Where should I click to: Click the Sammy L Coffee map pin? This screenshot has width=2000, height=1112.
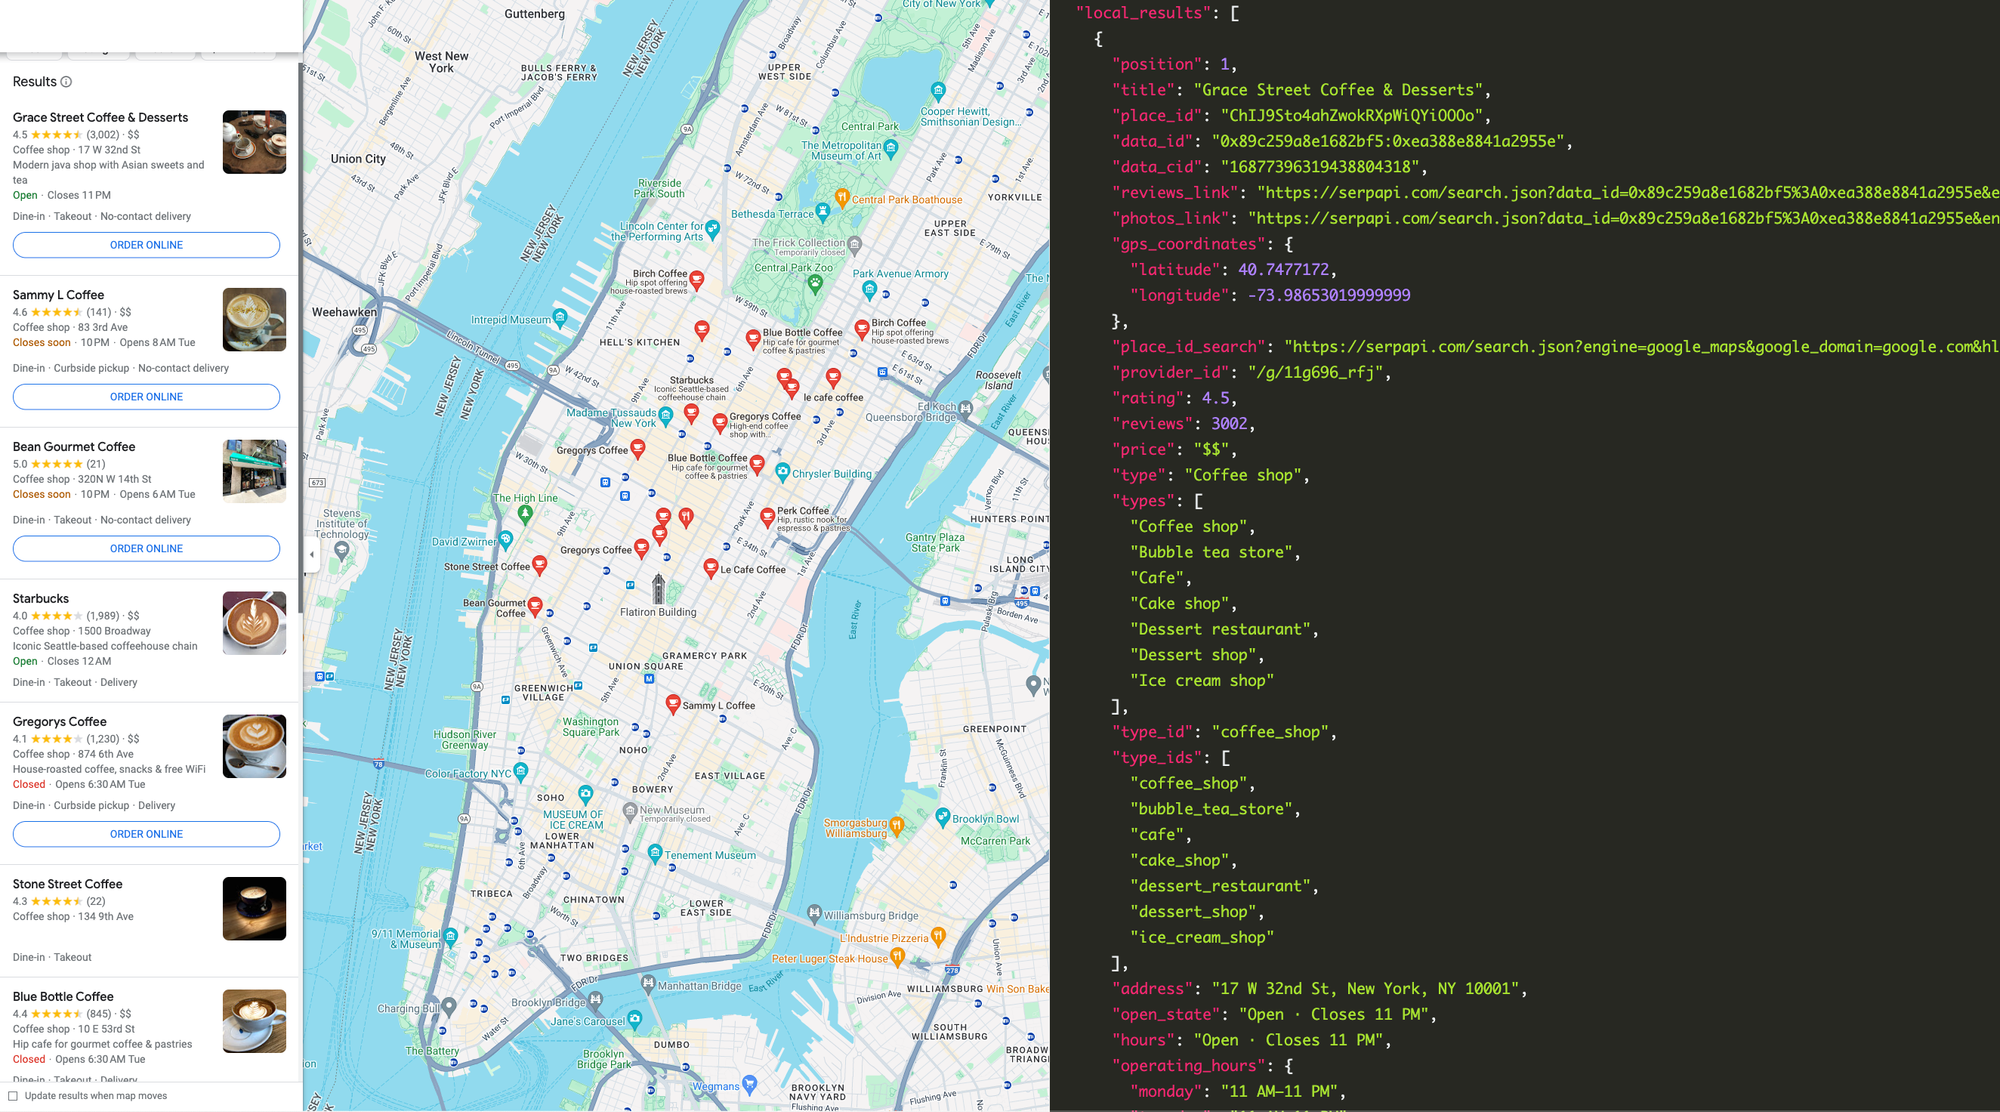pos(673,703)
